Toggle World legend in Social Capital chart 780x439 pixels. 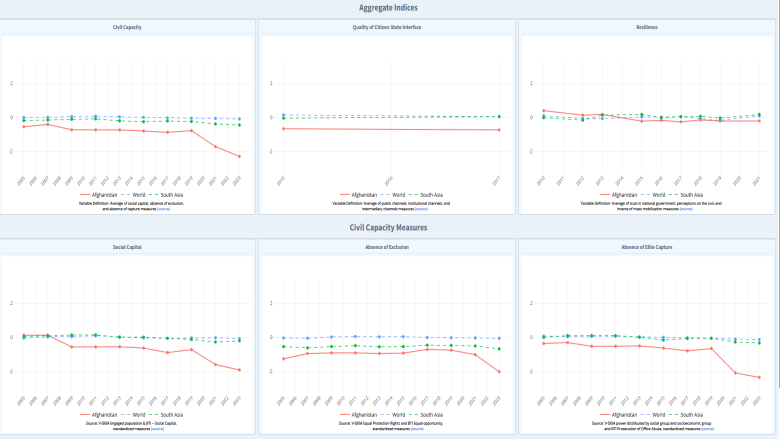139,414
